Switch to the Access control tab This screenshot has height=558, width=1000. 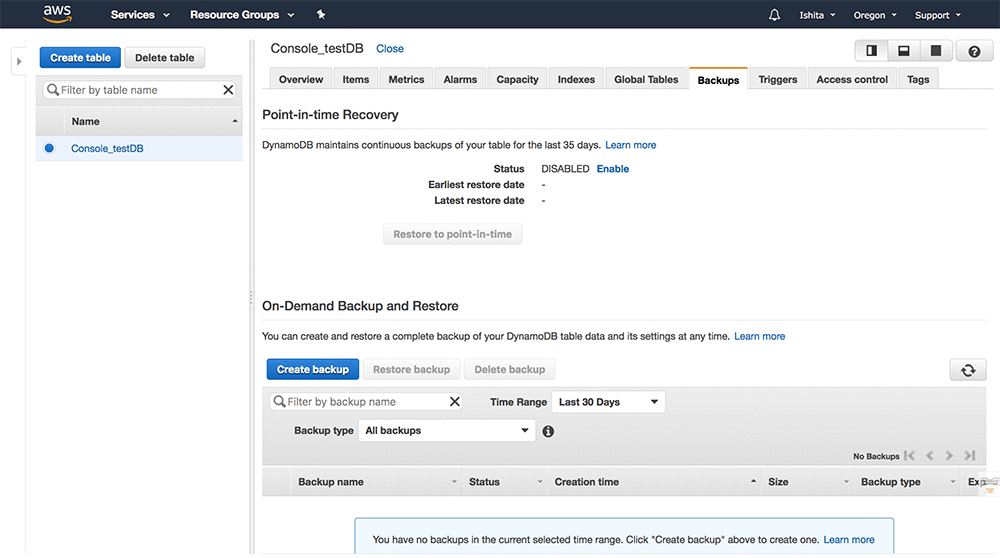852,79
